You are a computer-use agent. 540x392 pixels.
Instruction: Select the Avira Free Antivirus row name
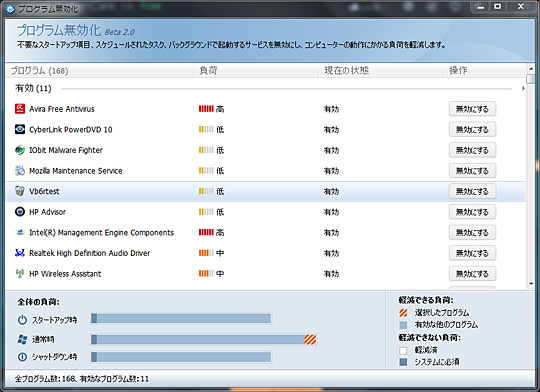pyautogui.click(x=62, y=109)
